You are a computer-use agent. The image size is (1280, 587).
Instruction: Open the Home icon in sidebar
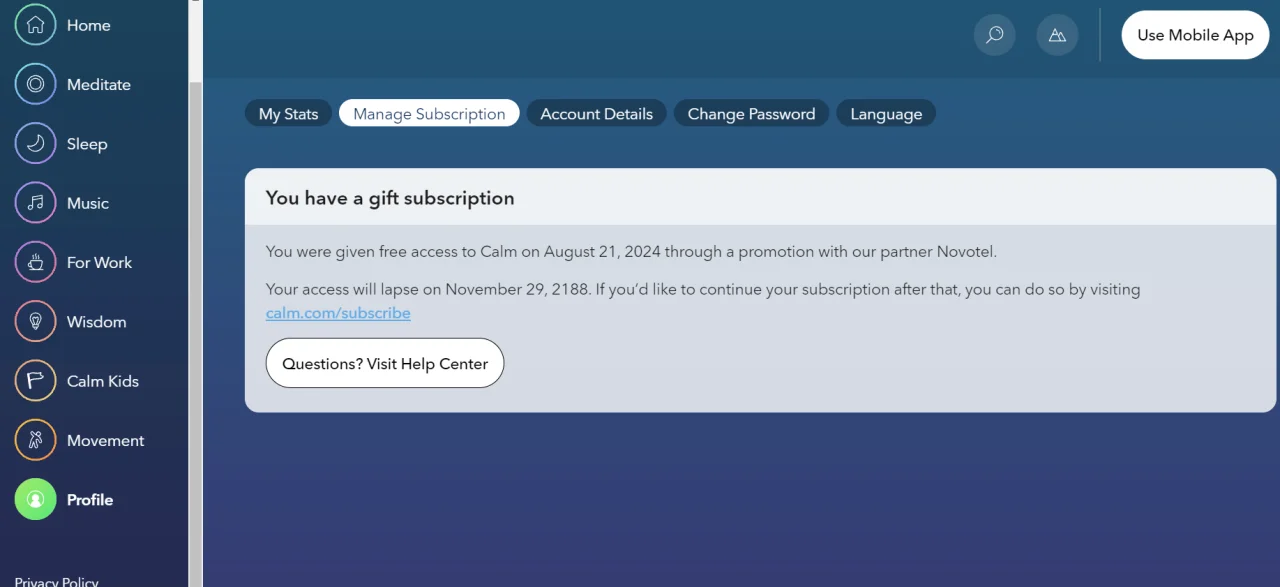pos(35,25)
